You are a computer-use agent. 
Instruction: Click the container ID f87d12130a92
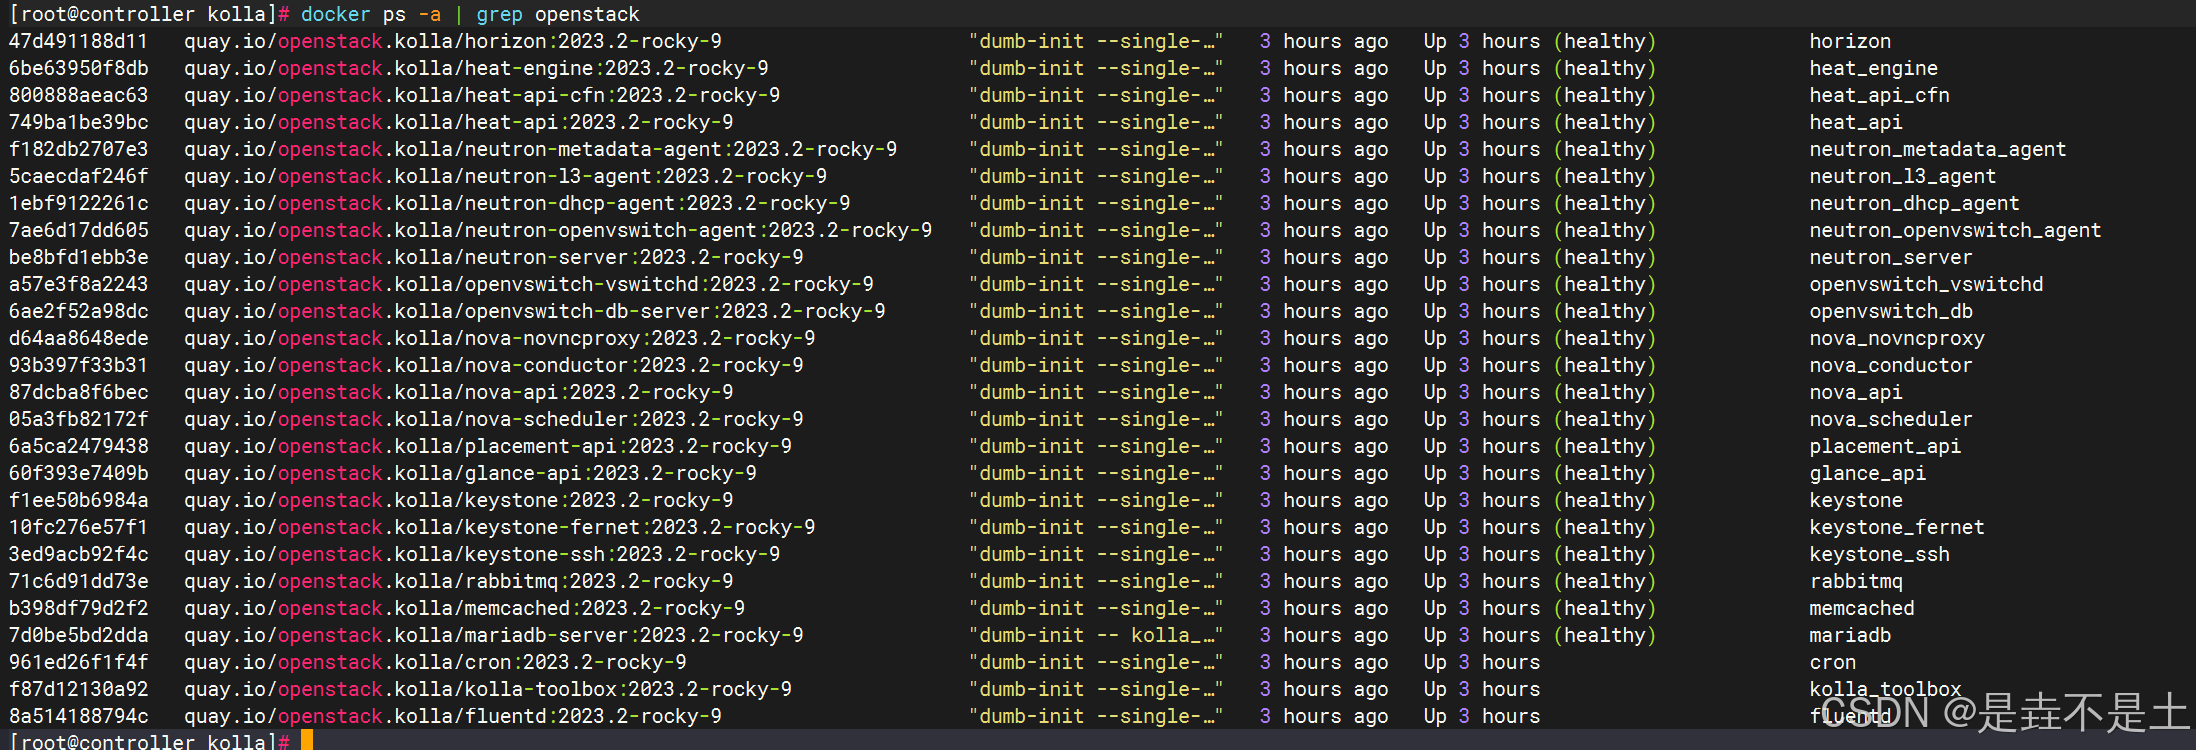(78, 689)
